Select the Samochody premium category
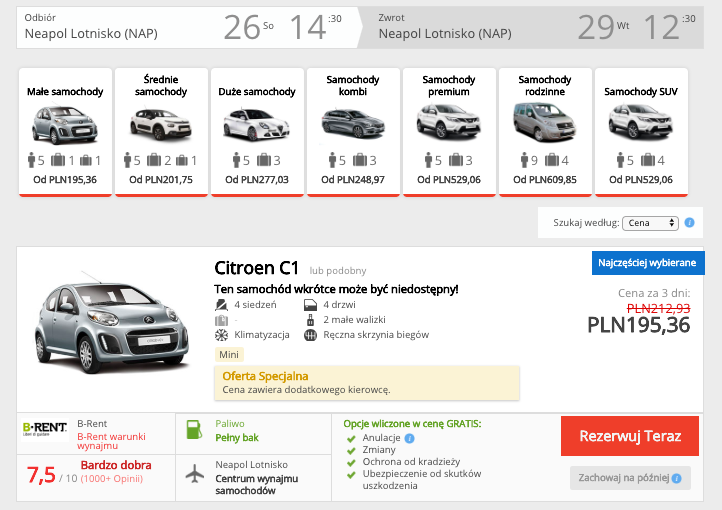722x510 pixels. 449,132
